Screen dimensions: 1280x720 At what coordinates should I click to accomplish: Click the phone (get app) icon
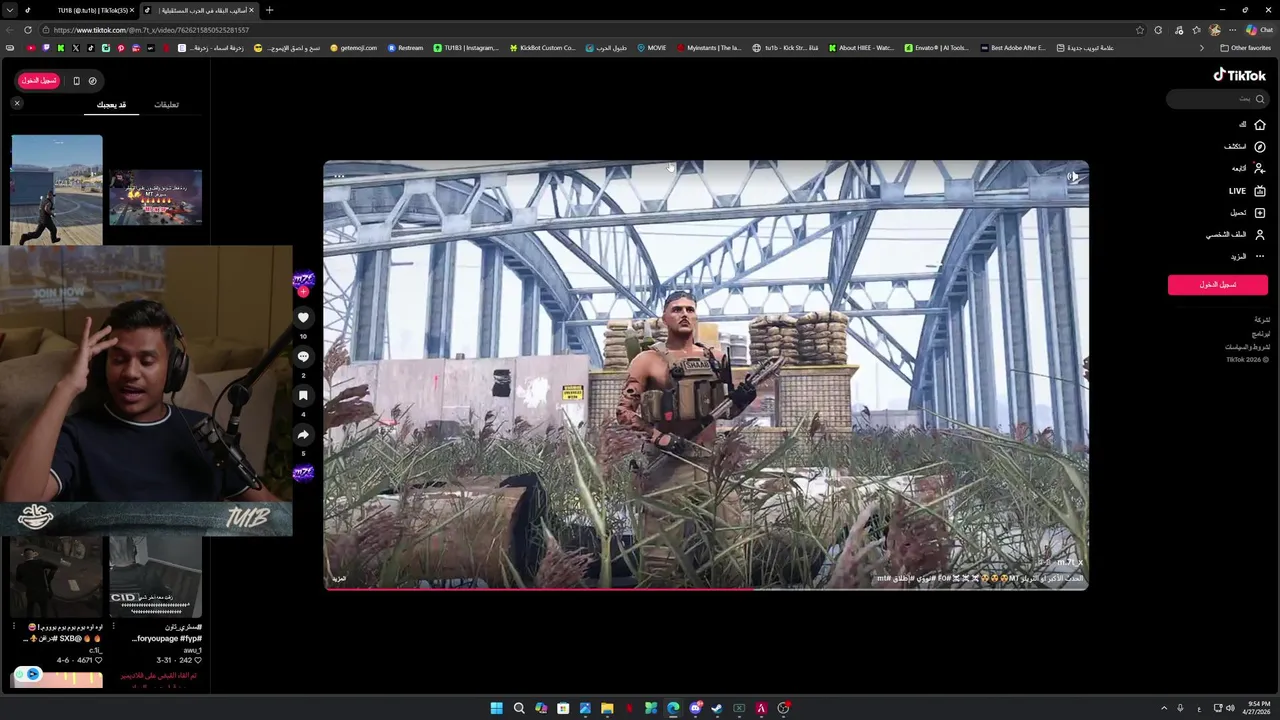tap(76, 81)
